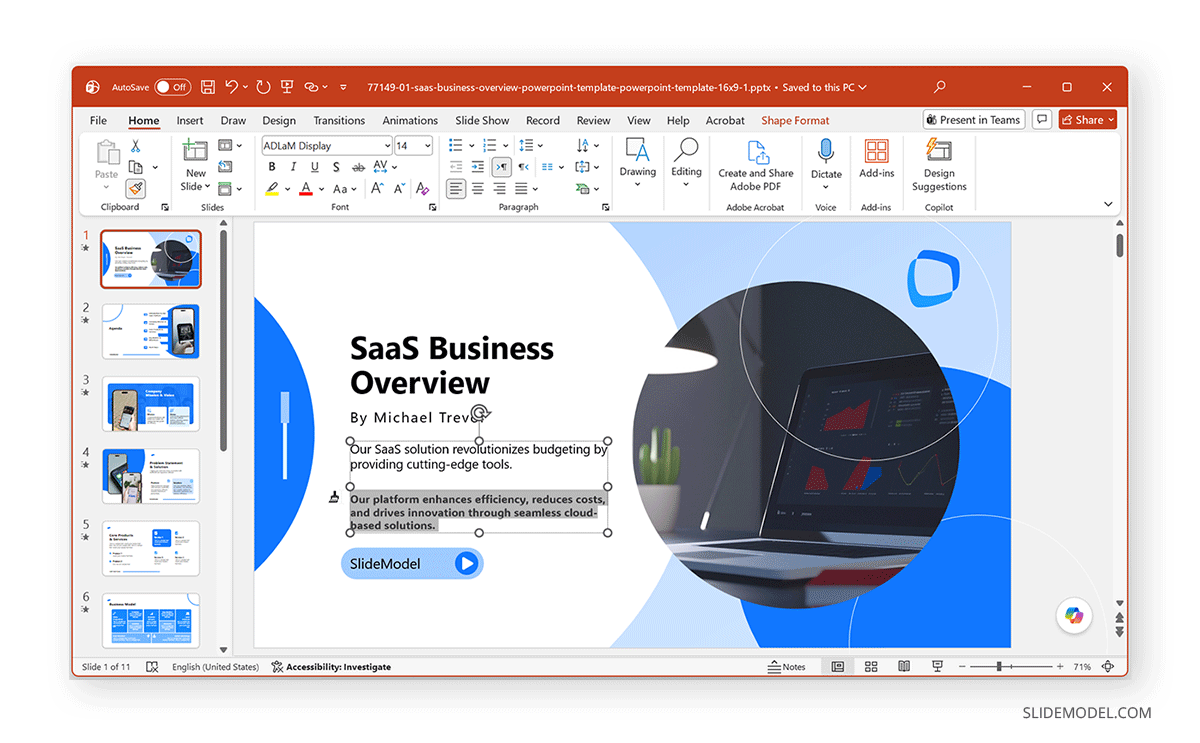Collapse the ribbon chevron
Image resolution: width=1200 pixels, height=743 pixels.
pyautogui.click(x=1108, y=205)
